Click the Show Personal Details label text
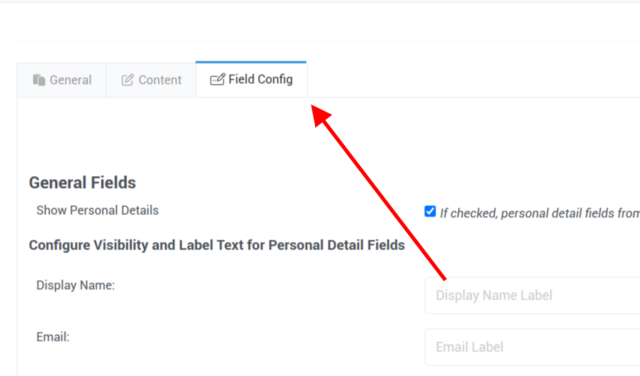Viewport: 640px width, 376px height. (97, 210)
